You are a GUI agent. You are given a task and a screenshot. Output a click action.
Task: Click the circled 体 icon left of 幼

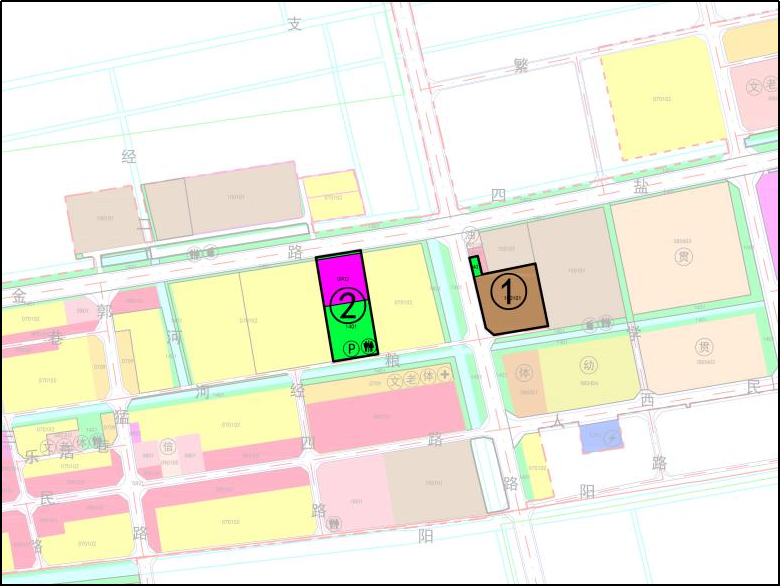522,372
